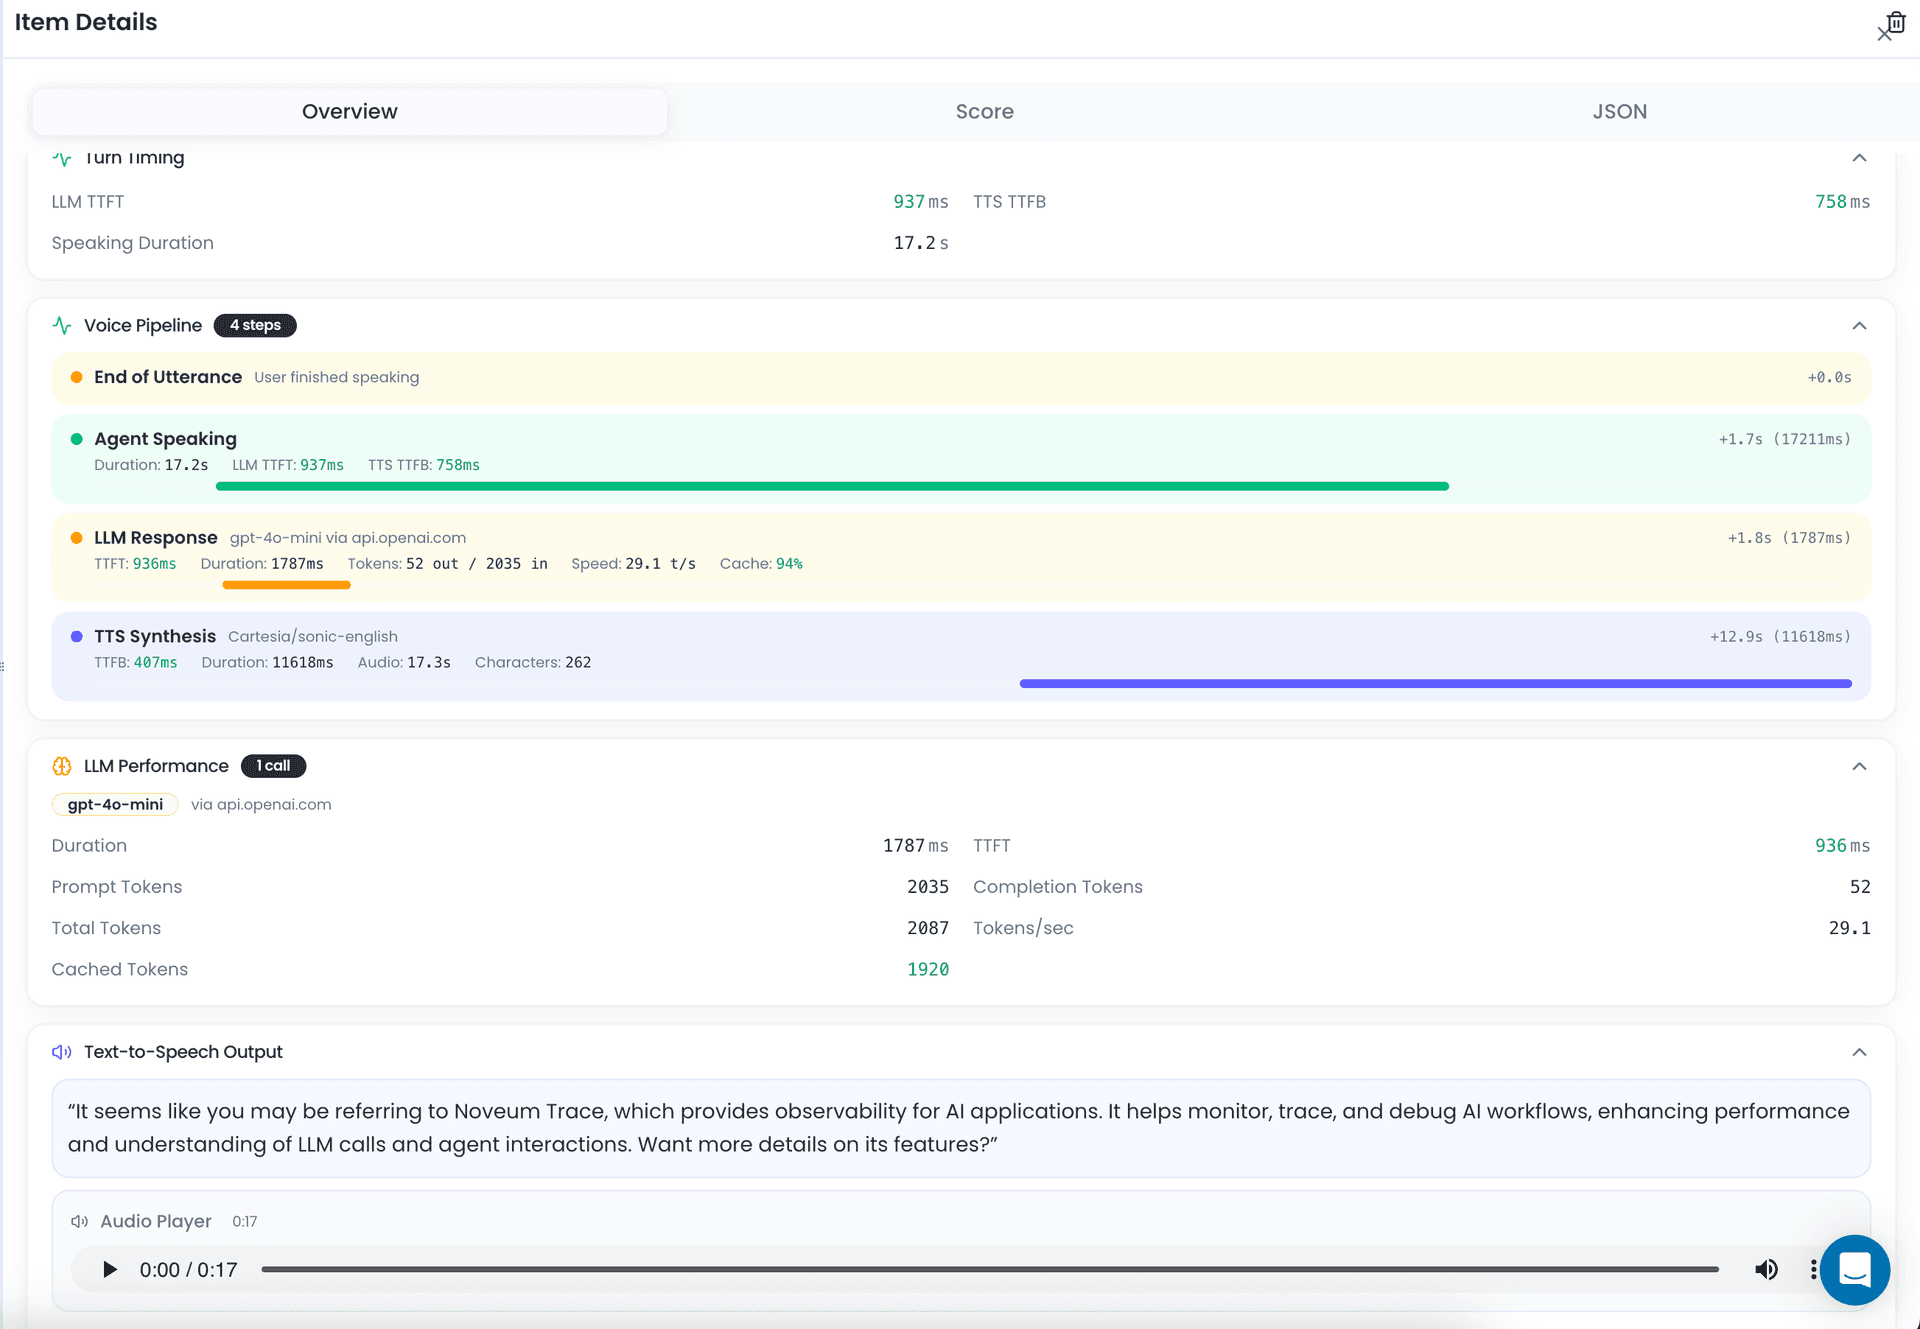Collapse the Text-to-Speech Output section
The width and height of the screenshot is (1920, 1329).
tap(1860, 1052)
